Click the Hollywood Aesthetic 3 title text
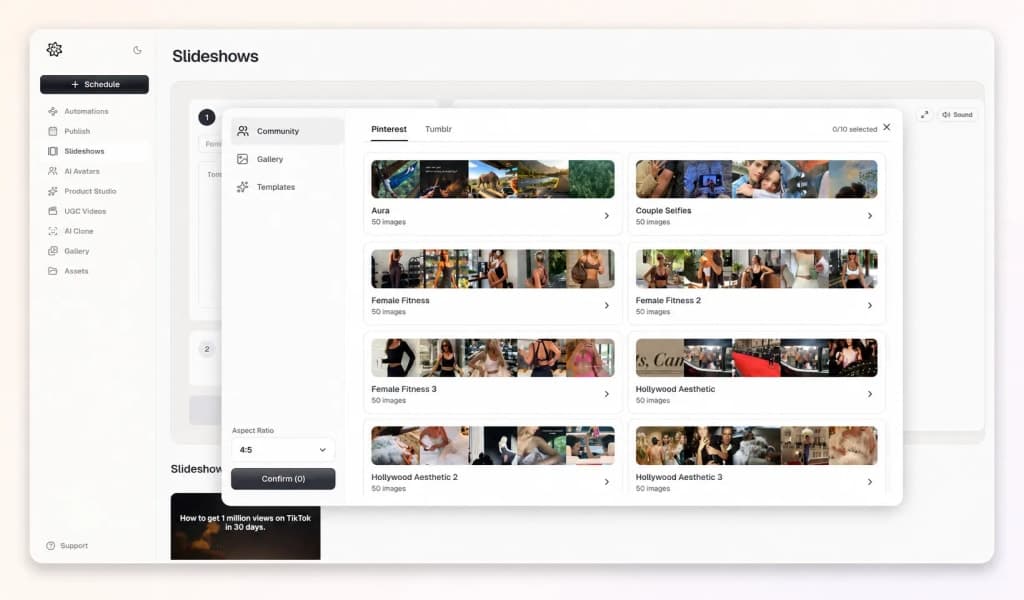This screenshot has width=1024, height=600. click(679, 477)
